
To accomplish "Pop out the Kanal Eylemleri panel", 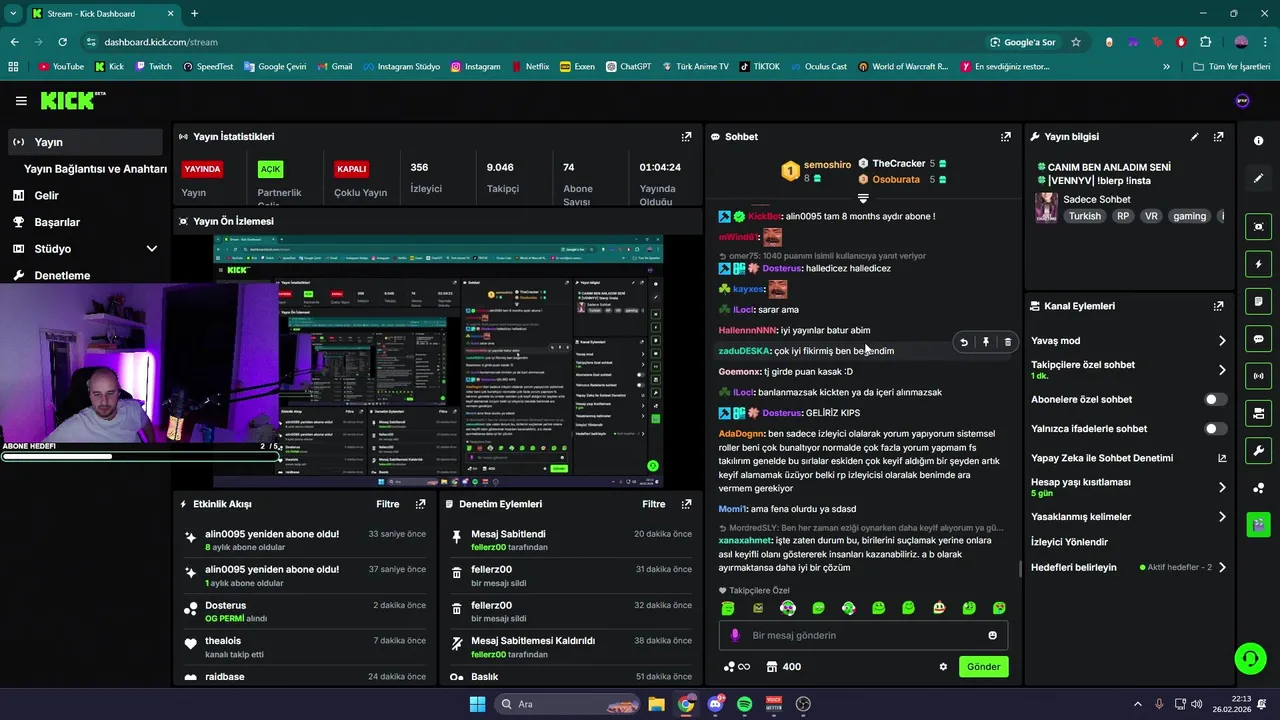I will (1218, 306).
